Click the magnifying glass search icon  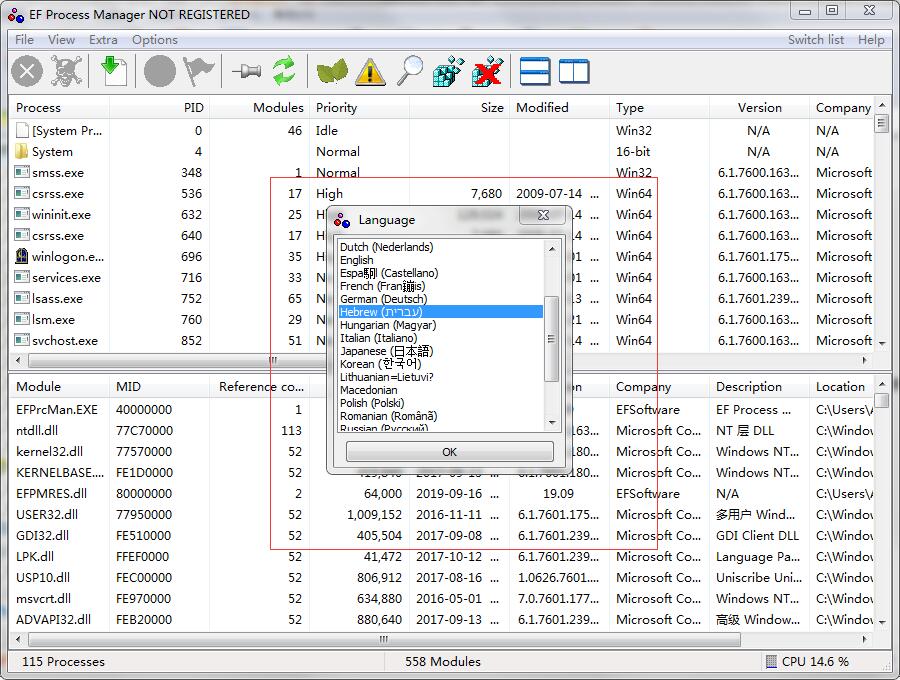click(x=410, y=71)
